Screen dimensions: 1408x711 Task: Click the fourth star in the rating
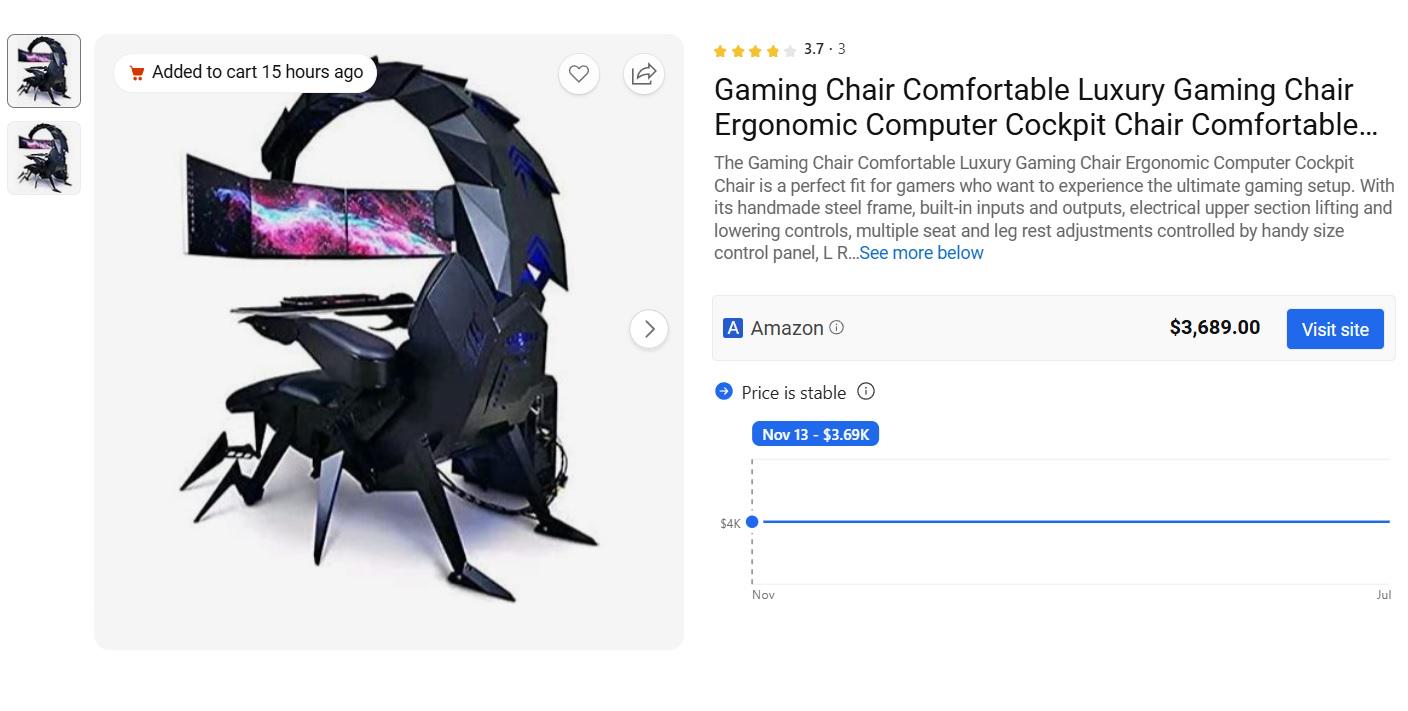[772, 49]
